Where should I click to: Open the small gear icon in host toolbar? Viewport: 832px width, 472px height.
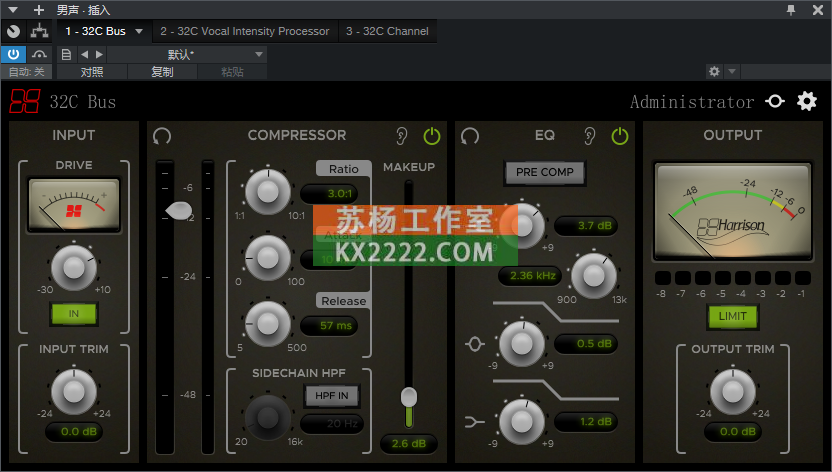(714, 71)
